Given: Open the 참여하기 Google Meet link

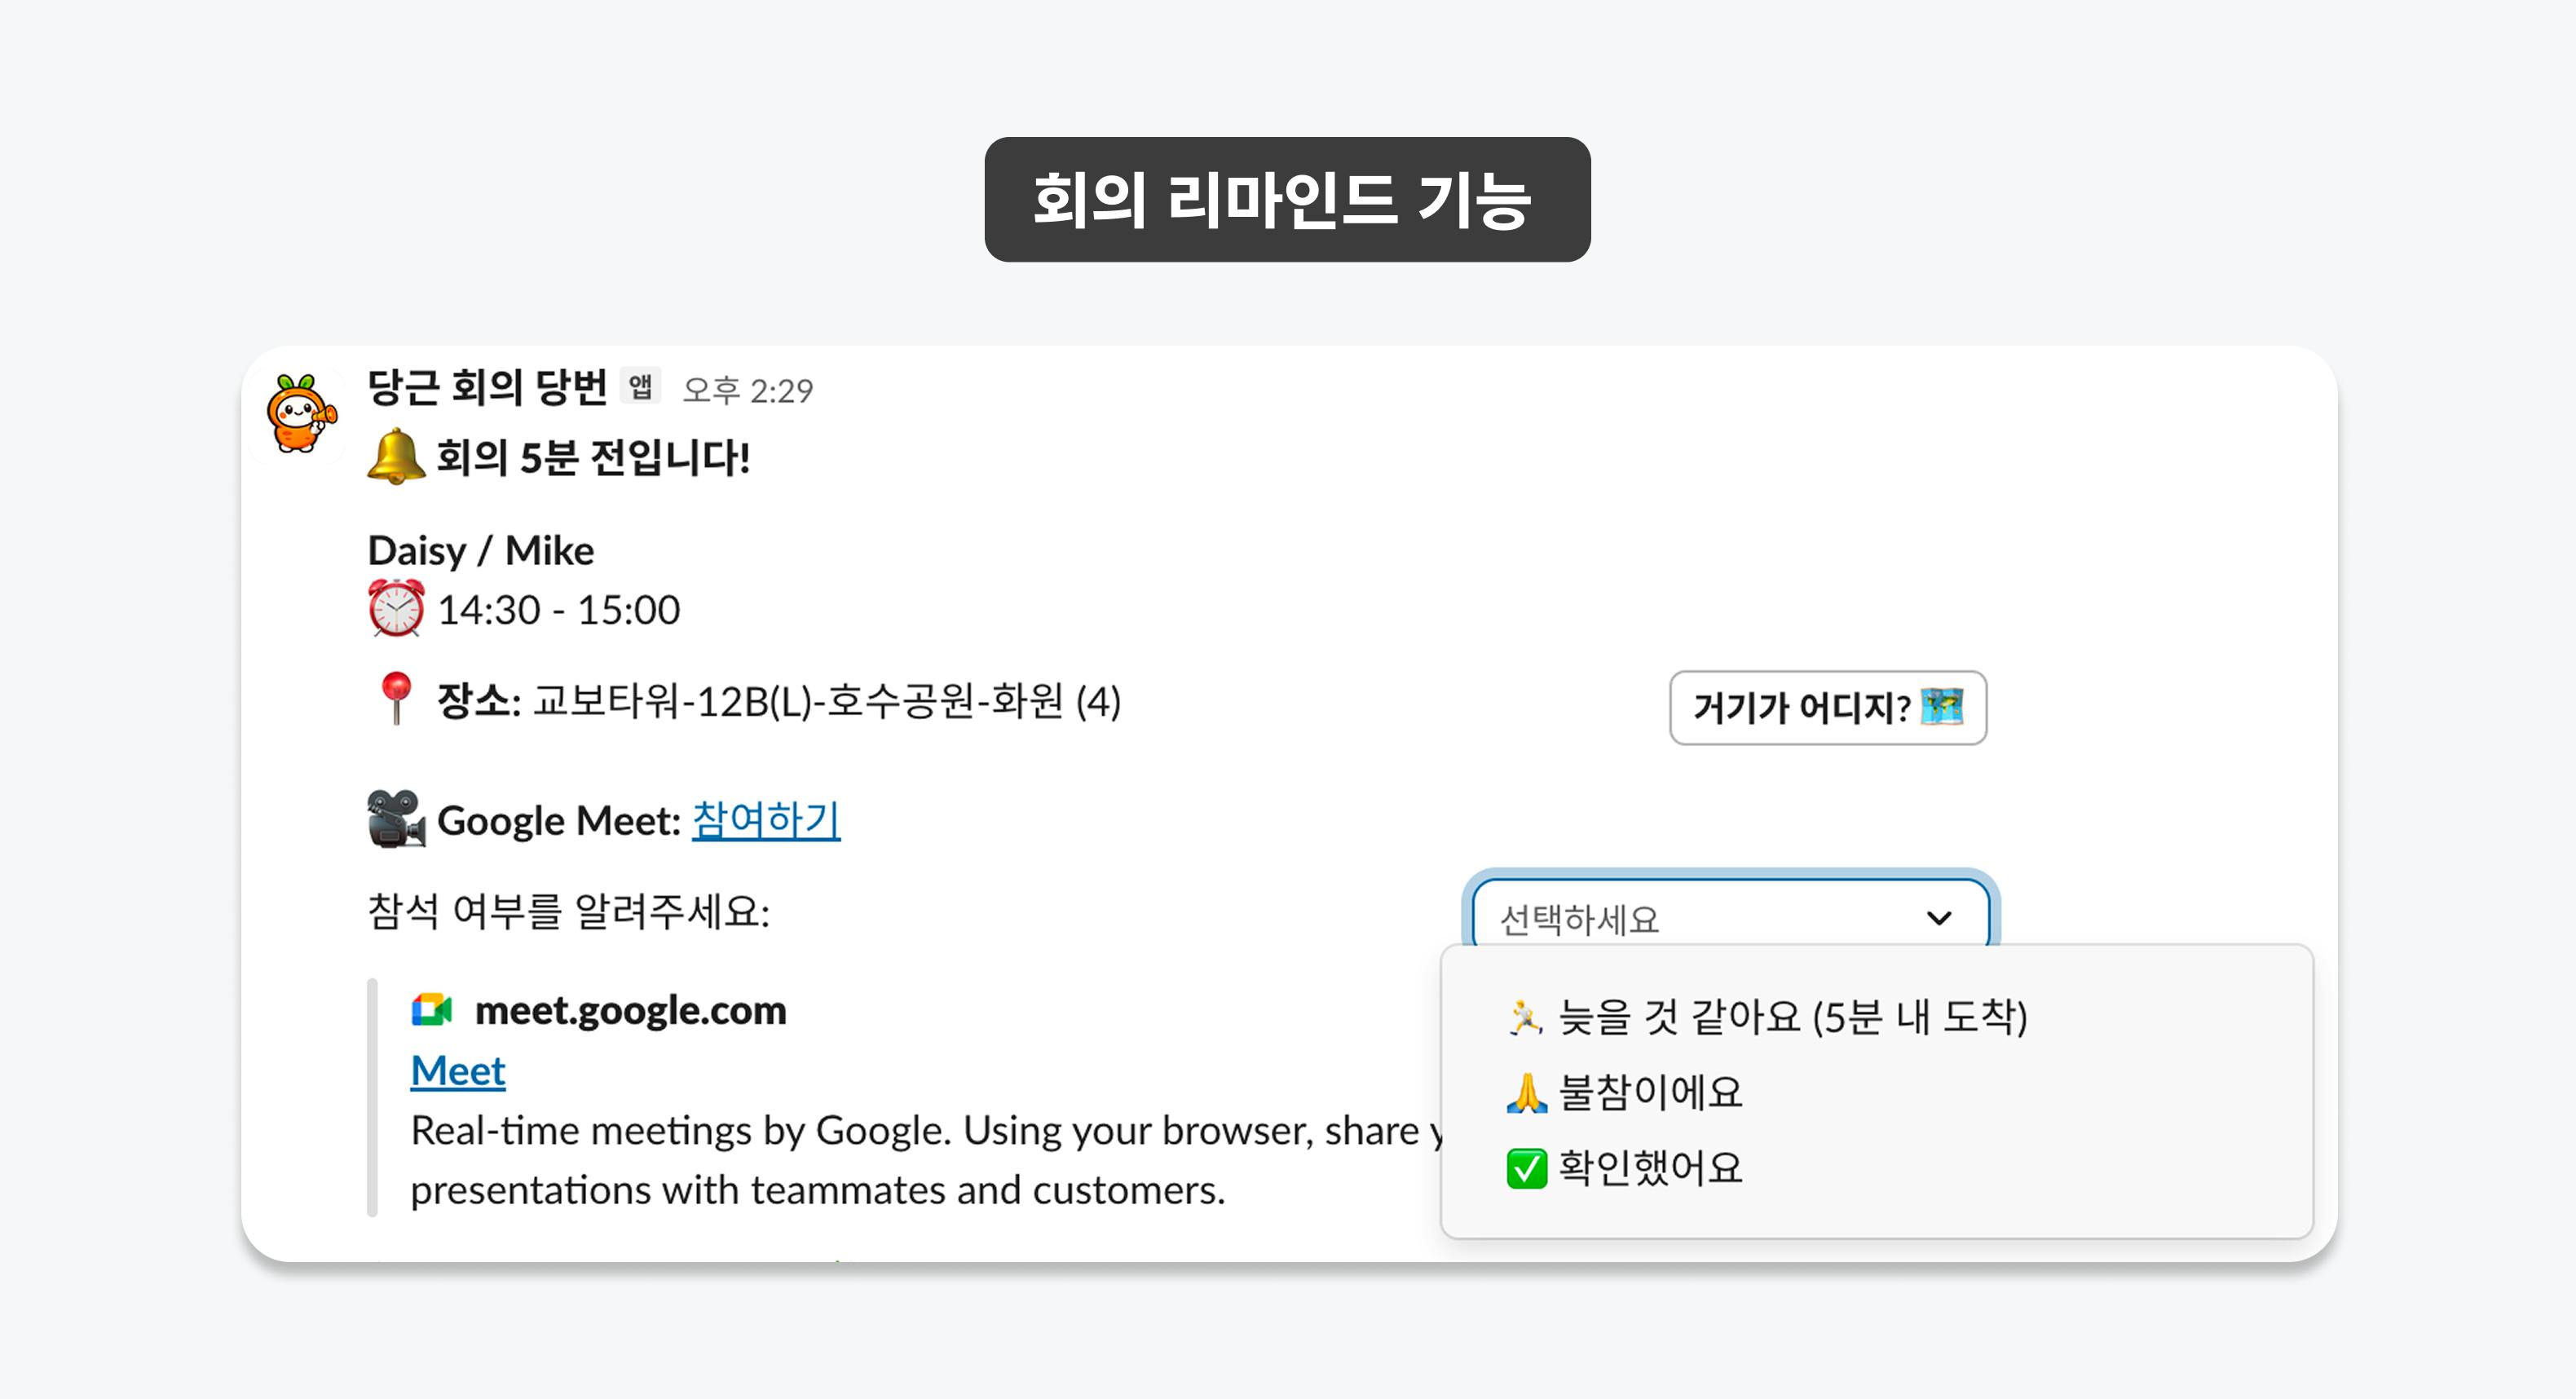Looking at the screenshot, I should pyautogui.click(x=766, y=820).
